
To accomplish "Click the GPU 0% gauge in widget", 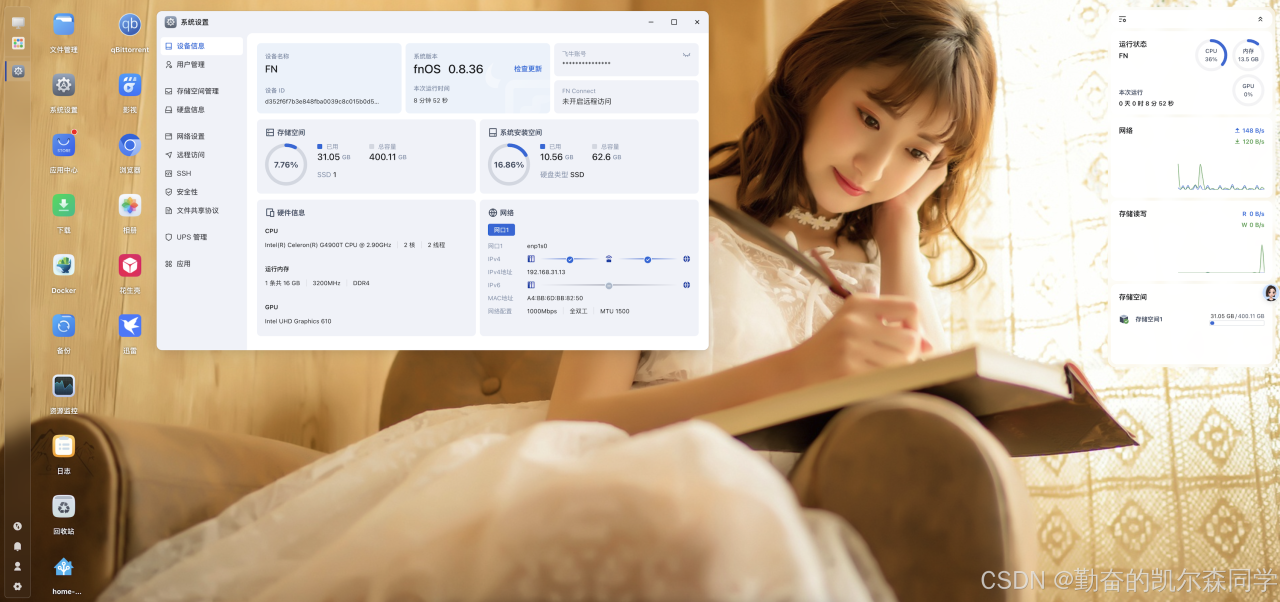I will tap(1248, 90).
